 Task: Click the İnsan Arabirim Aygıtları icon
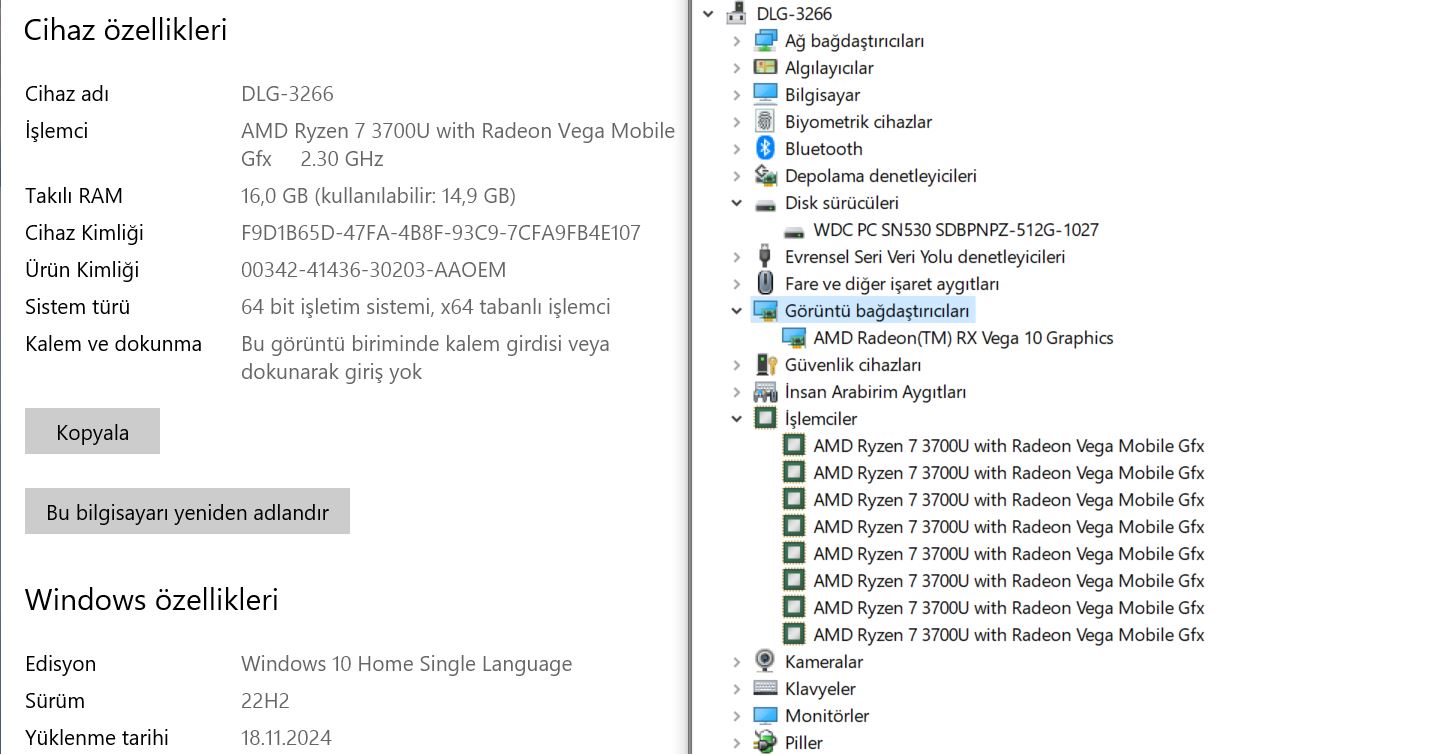(x=765, y=391)
